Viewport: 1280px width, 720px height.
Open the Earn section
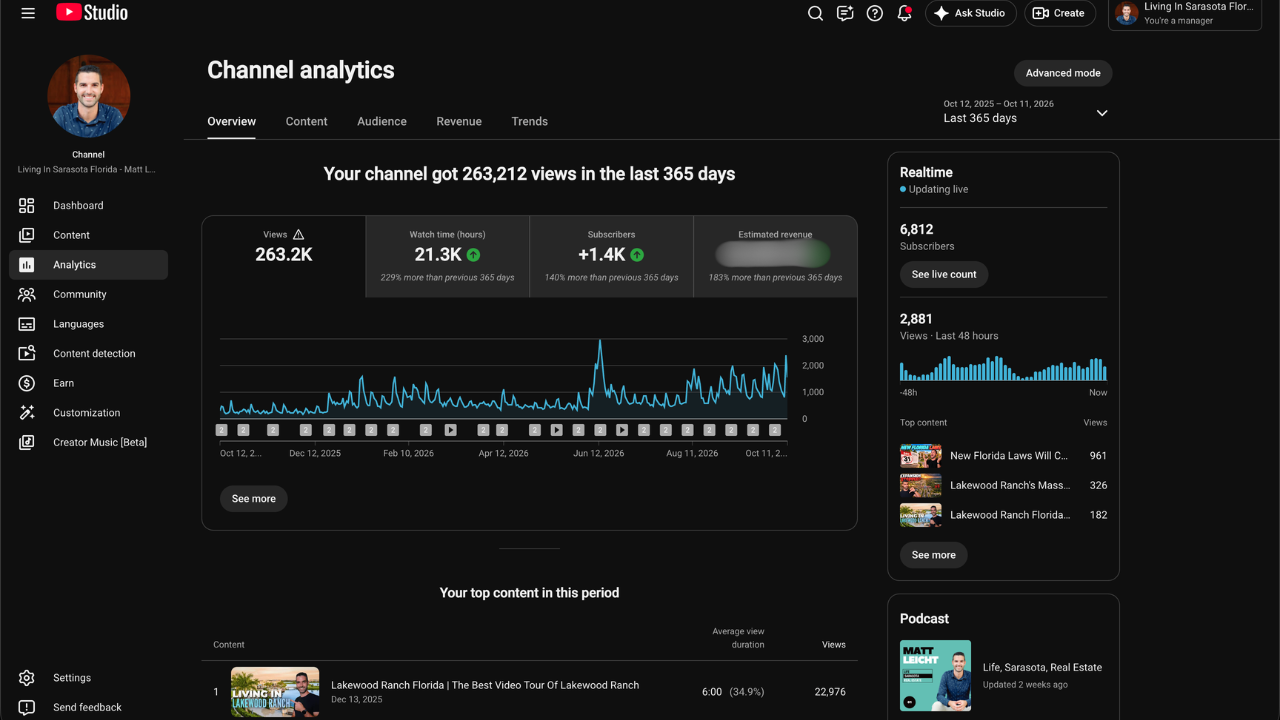(x=88, y=383)
